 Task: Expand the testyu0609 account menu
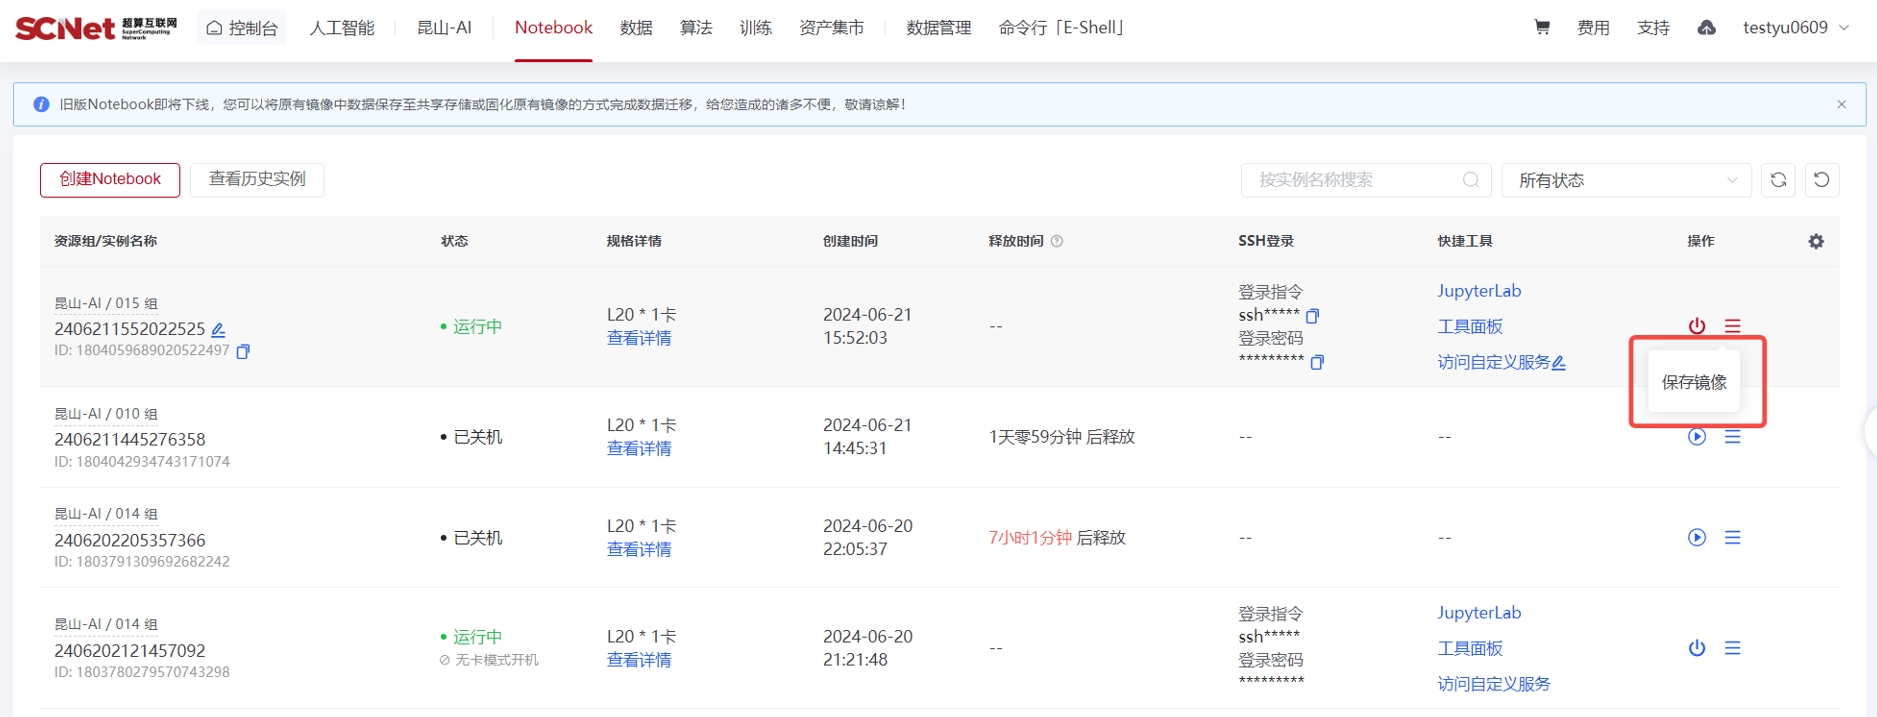[1795, 28]
